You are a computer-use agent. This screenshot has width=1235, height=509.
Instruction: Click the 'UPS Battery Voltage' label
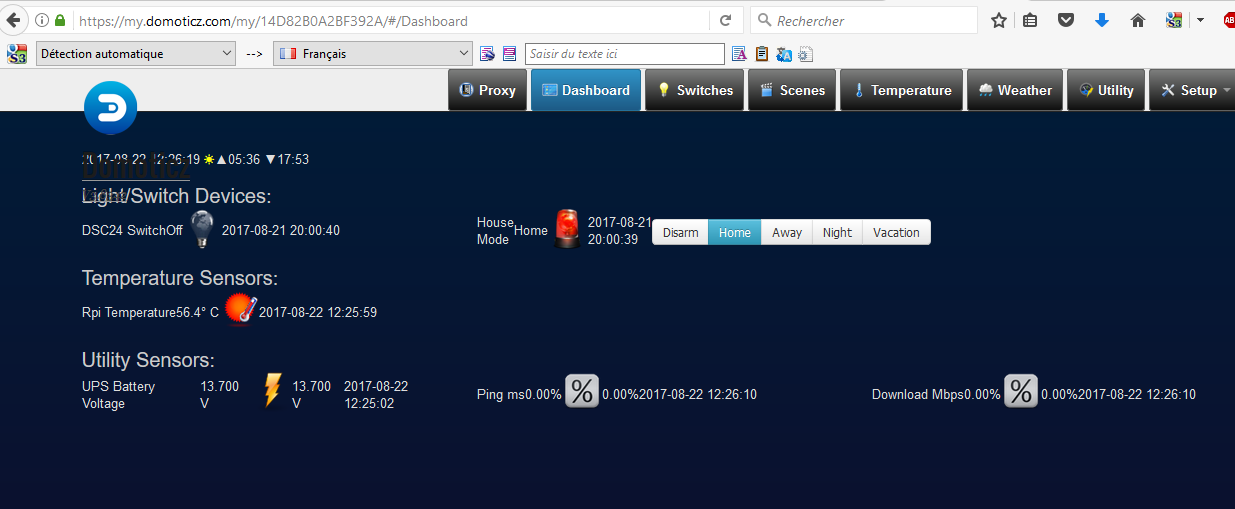(x=118, y=395)
